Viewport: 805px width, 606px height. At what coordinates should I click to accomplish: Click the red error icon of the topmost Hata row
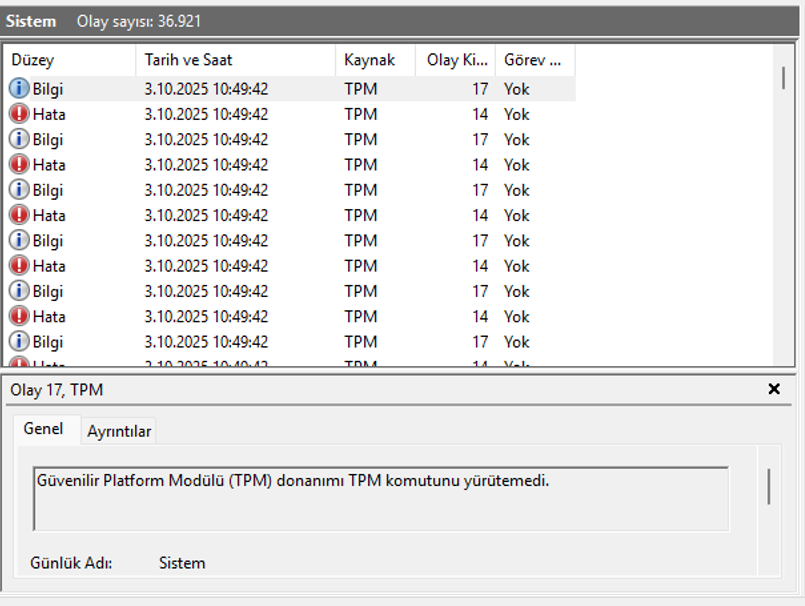coord(19,113)
